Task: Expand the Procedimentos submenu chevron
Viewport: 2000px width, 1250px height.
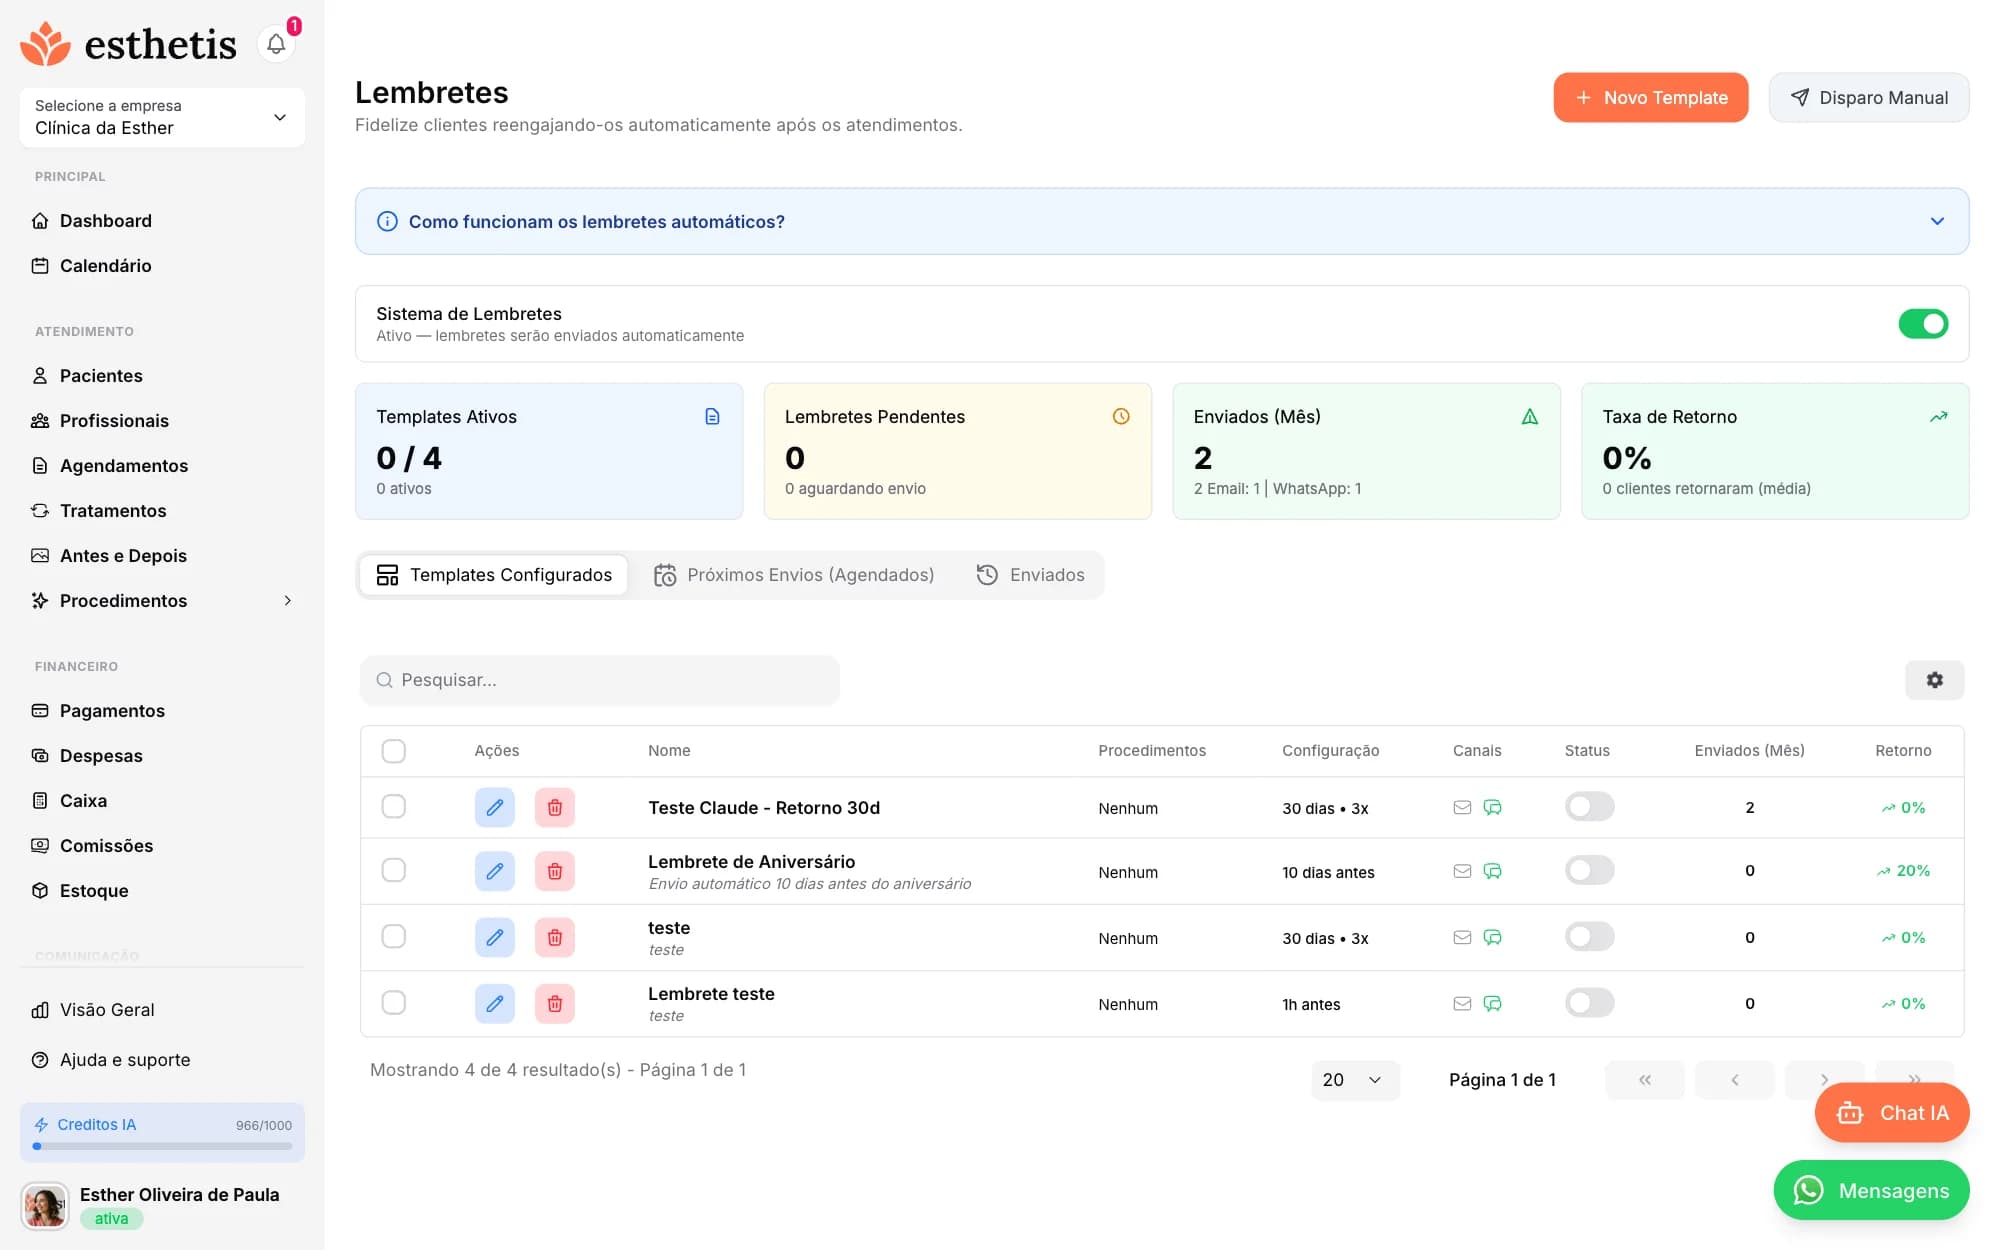Action: point(288,601)
